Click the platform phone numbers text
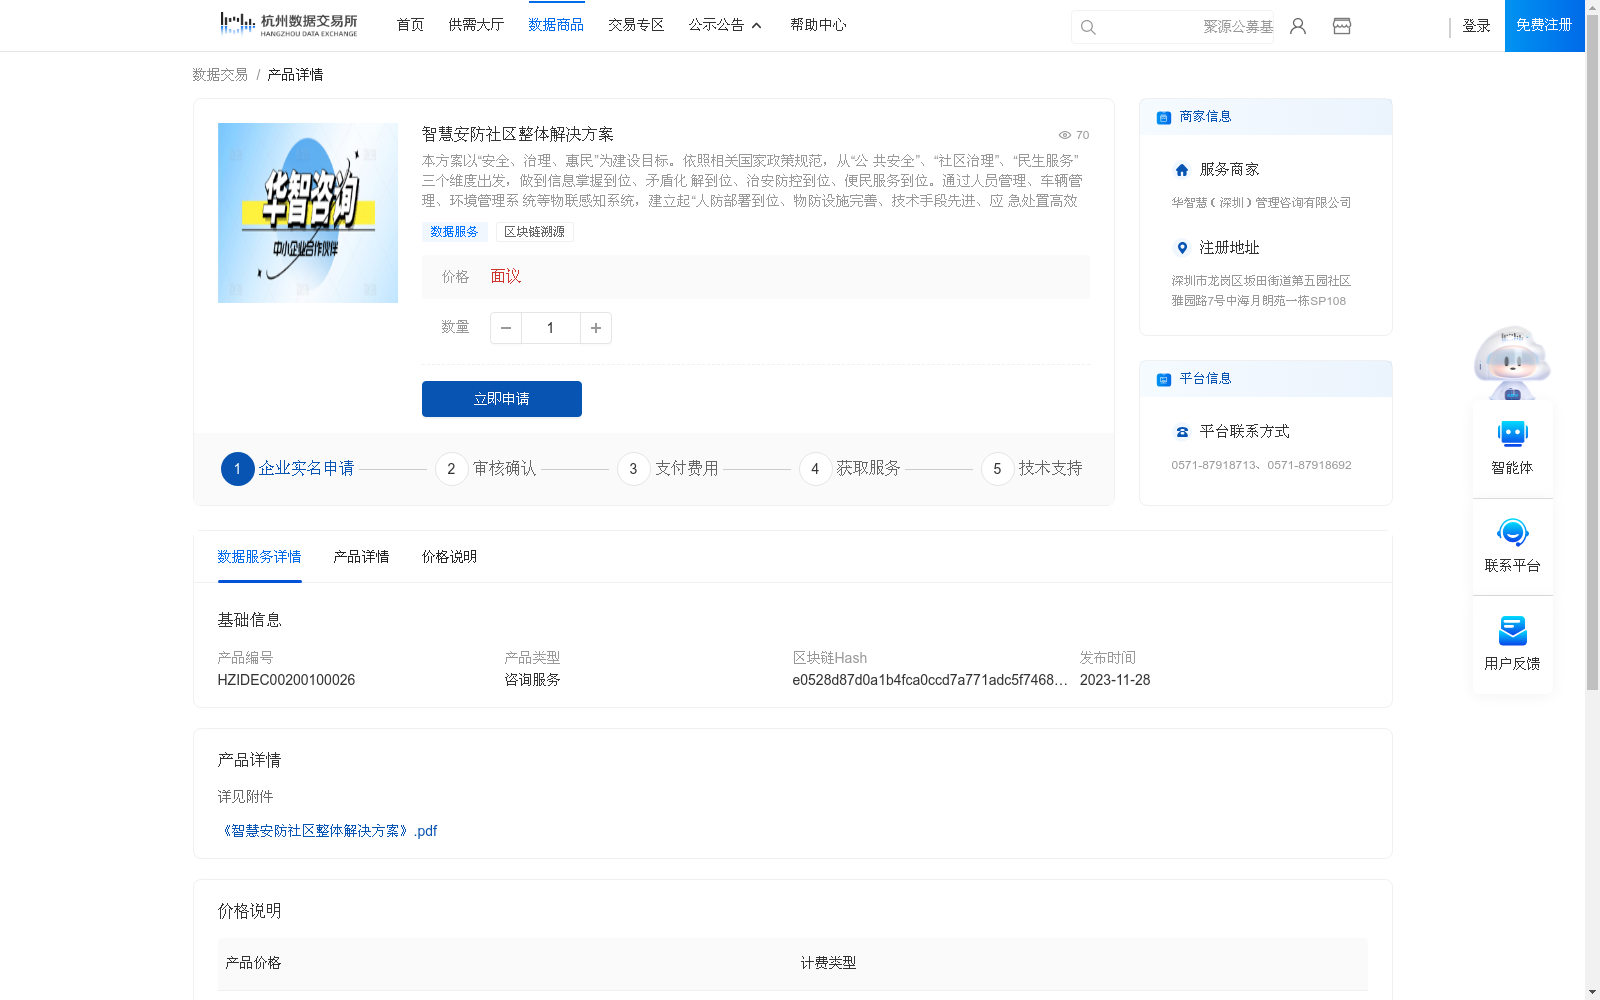The image size is (1600, 1000). 1261,465
